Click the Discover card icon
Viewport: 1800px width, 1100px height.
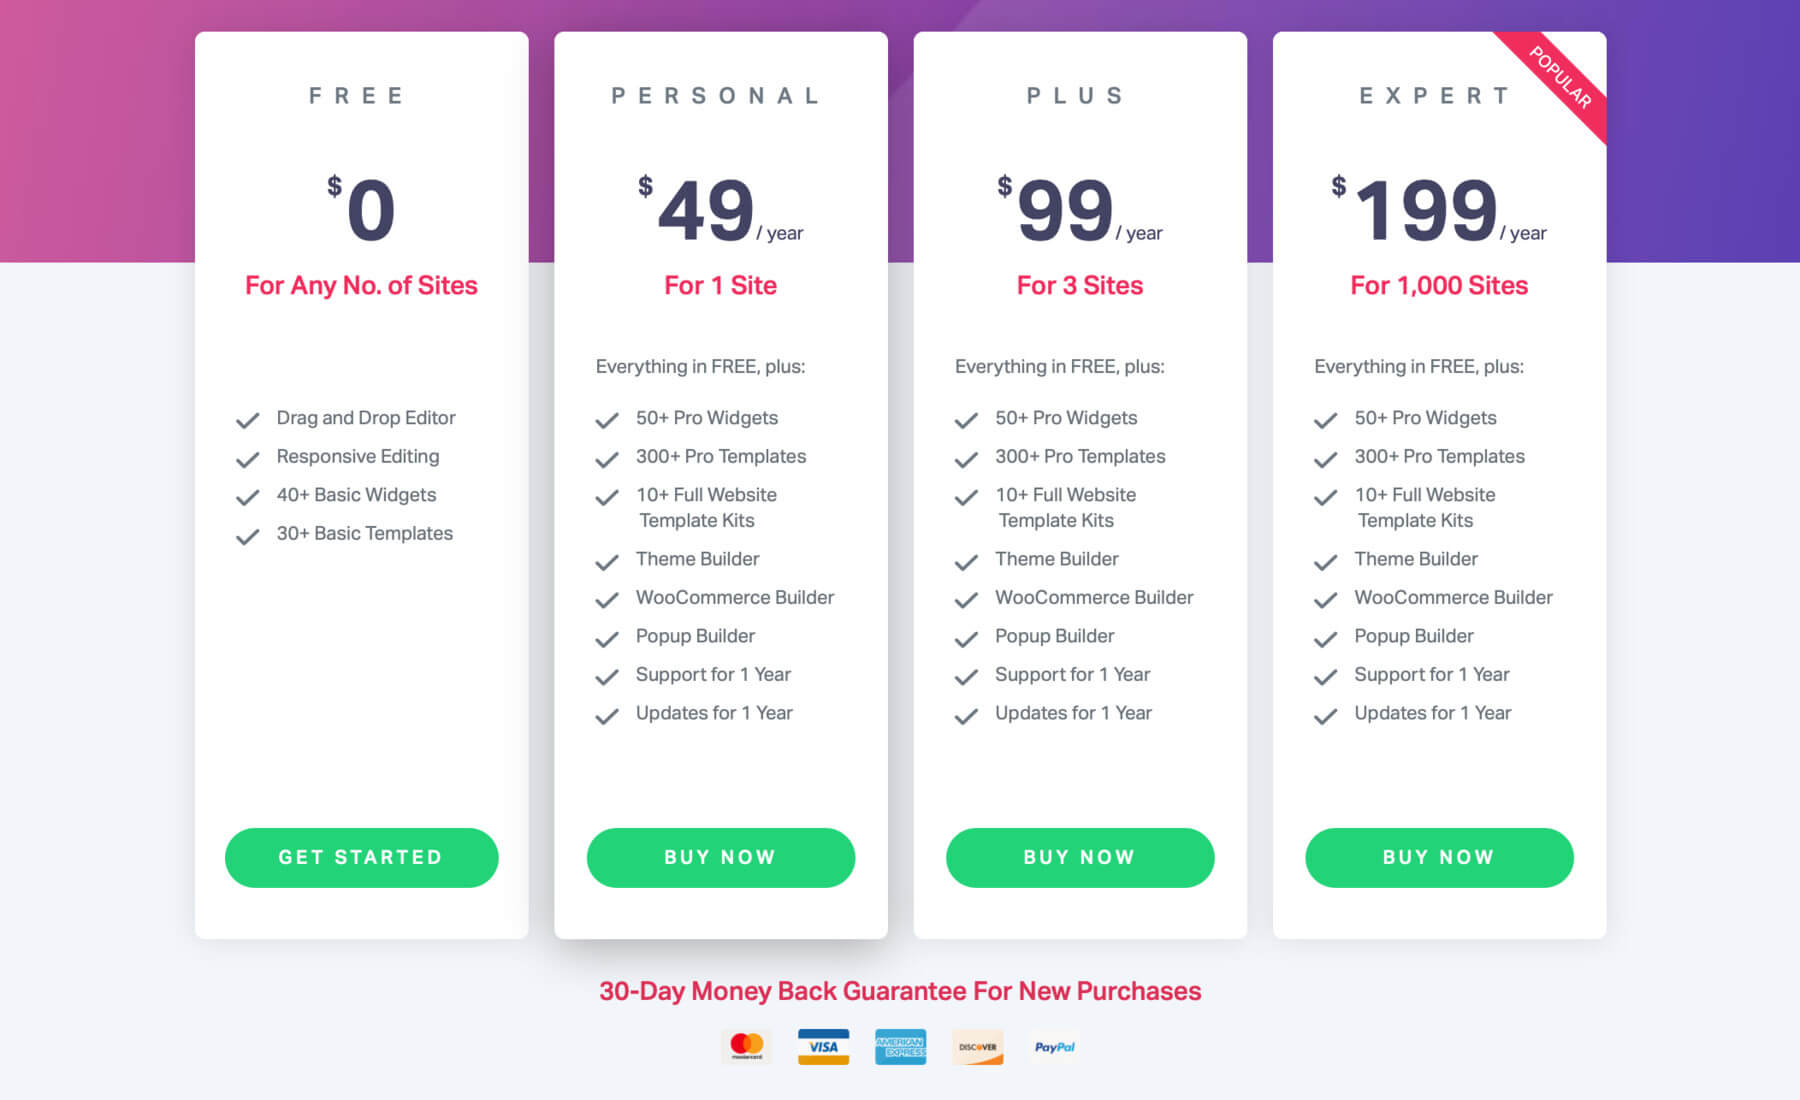pos(977,1047)
